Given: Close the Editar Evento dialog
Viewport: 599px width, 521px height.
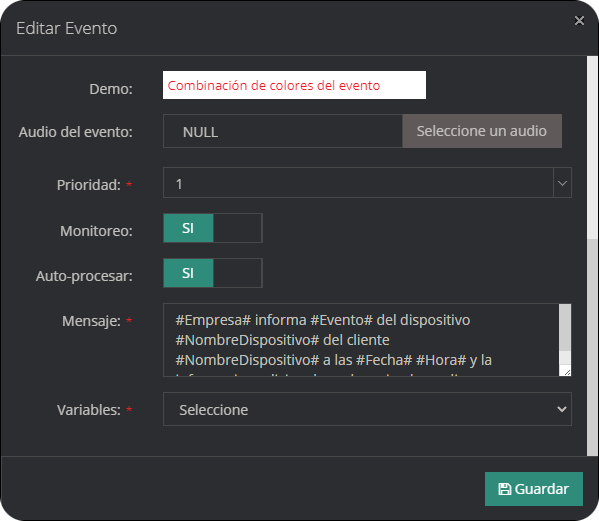Looking at the screenshot, I should pos(579,21).
